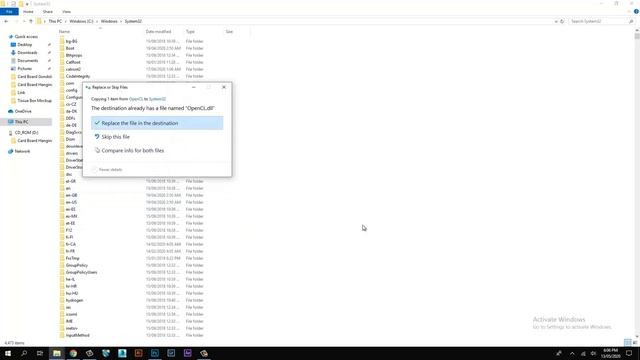Open Photoshop from the taskbar
The height and width of the screenshot is (360, 640).
click(x=155, y=353)
